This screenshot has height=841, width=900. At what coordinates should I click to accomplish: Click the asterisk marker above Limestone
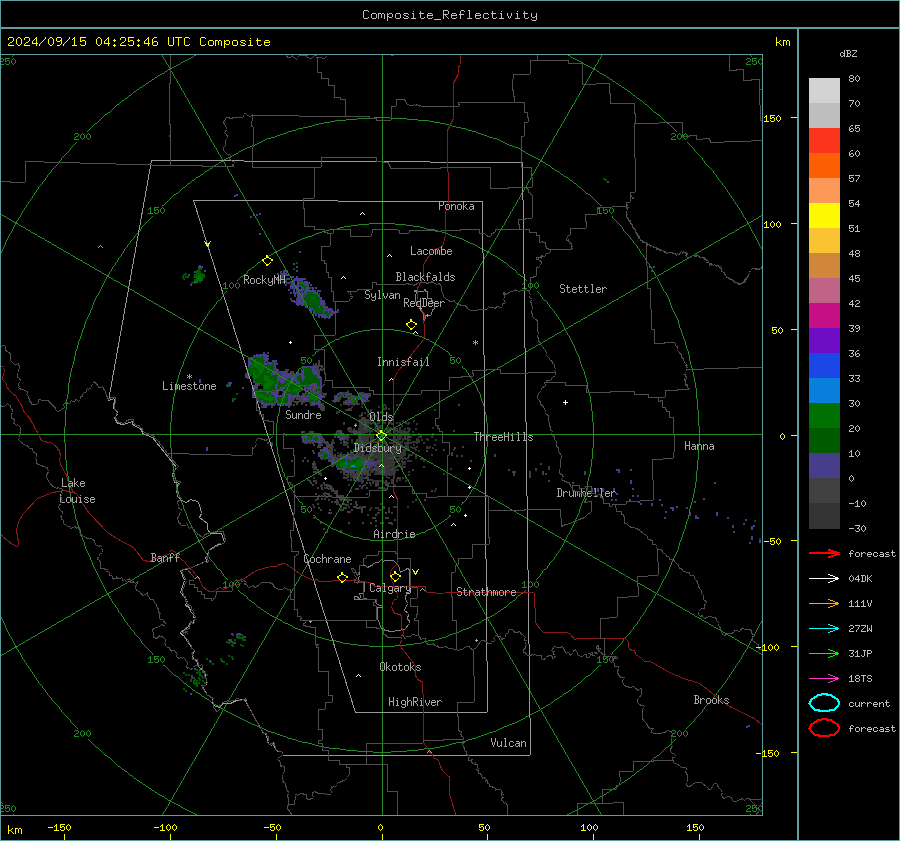189,377
